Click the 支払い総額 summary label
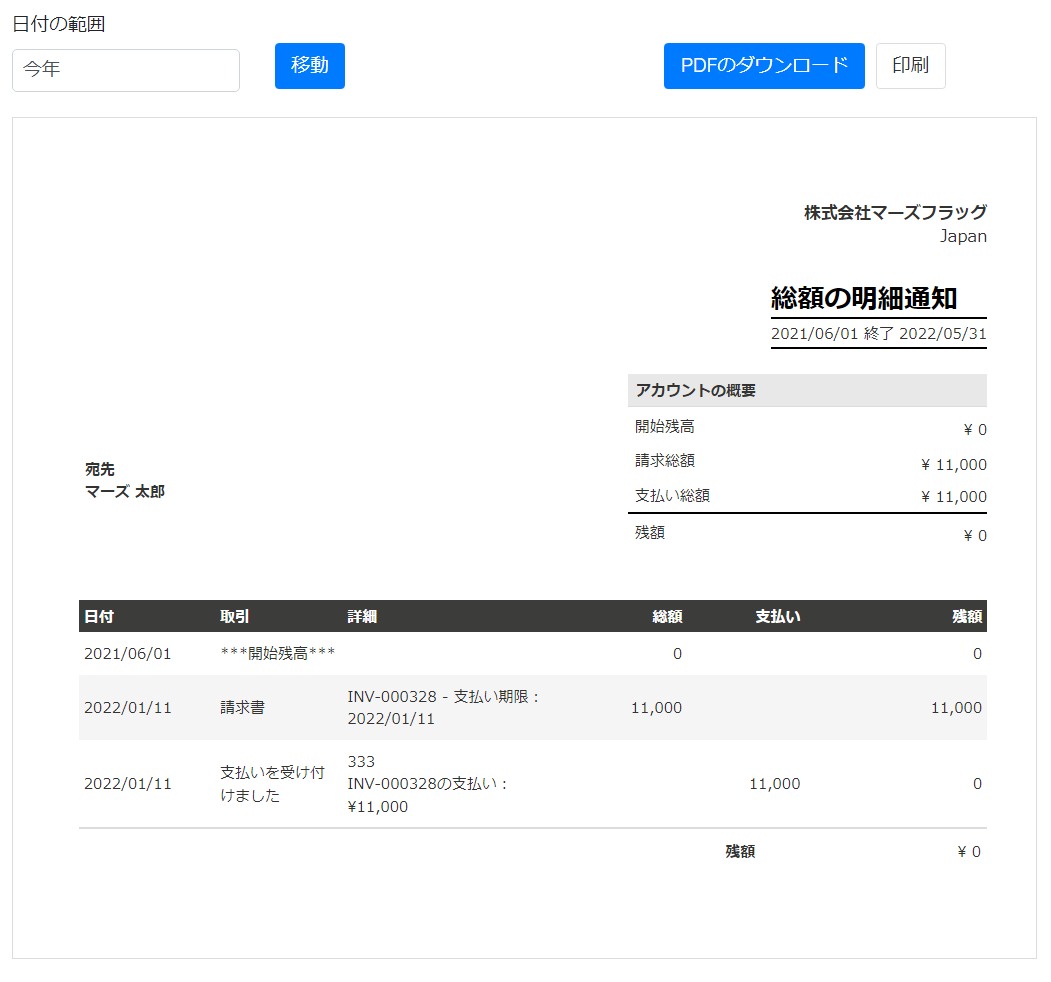 672,495
